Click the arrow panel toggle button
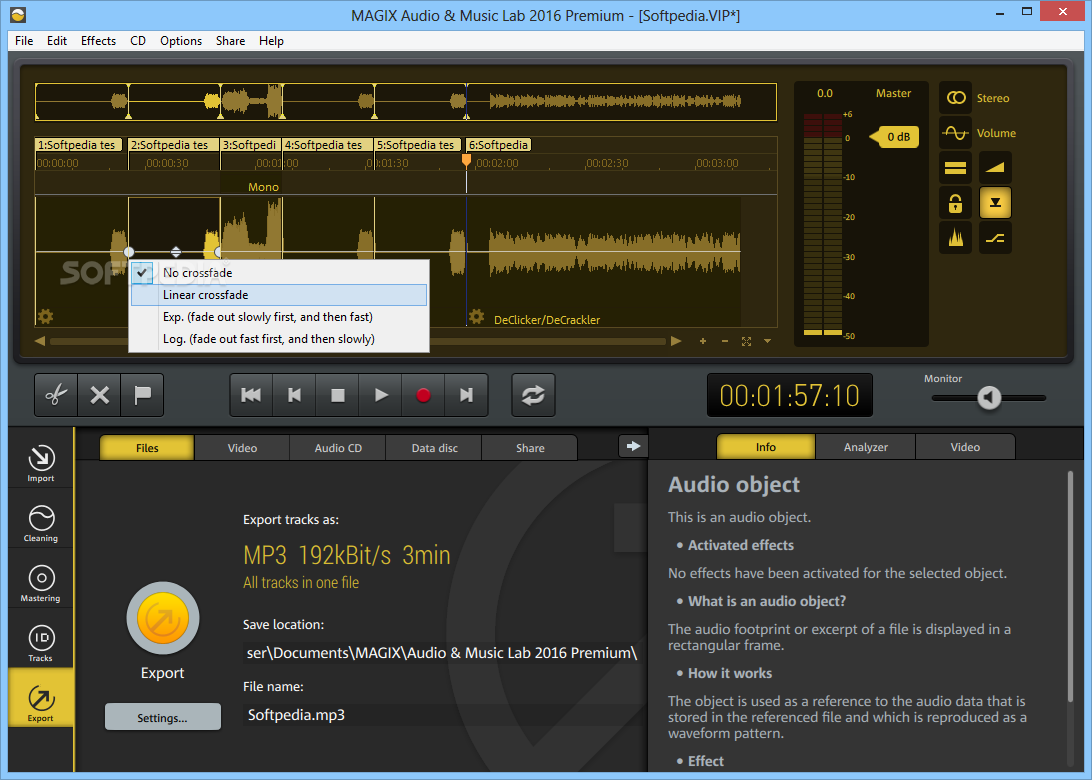 pos(633,446)
